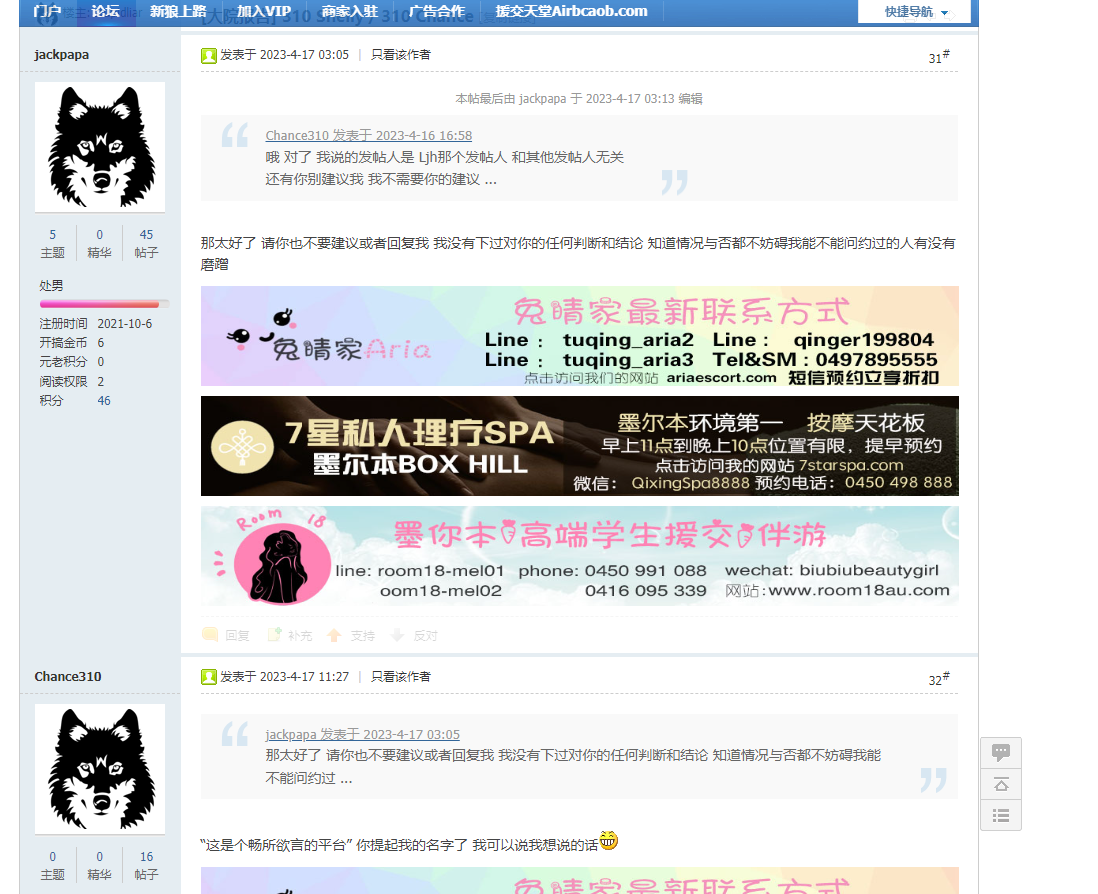Click the floating quick reply speech icon

[x=1001, y=753]
